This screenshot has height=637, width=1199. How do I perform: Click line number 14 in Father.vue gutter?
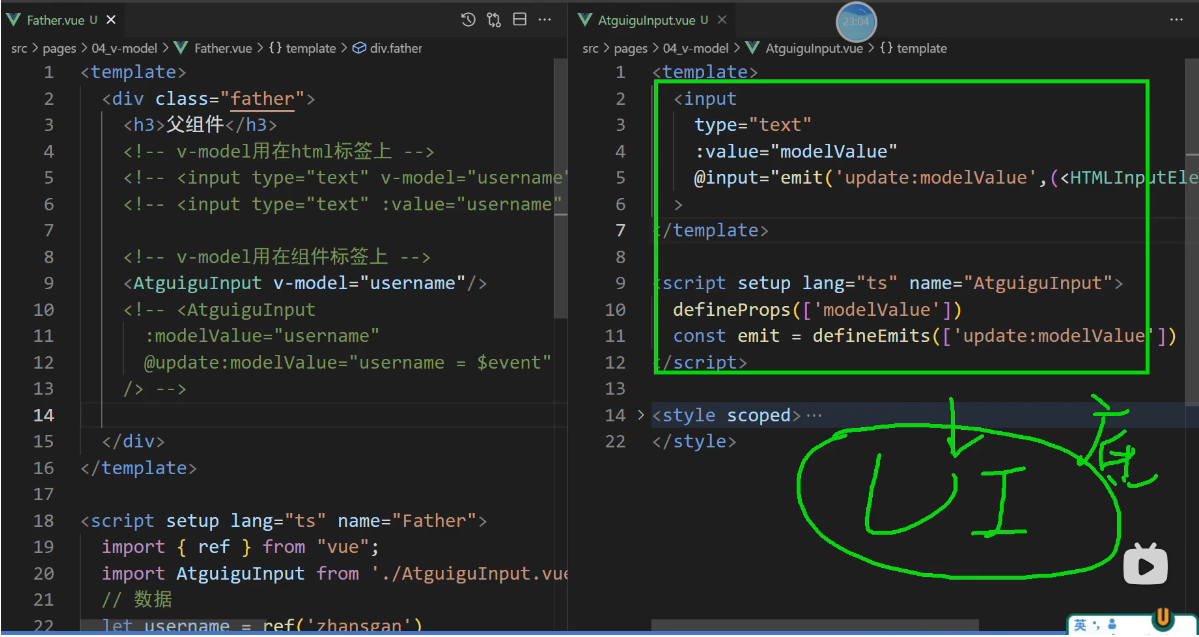[x=44, y=415]
